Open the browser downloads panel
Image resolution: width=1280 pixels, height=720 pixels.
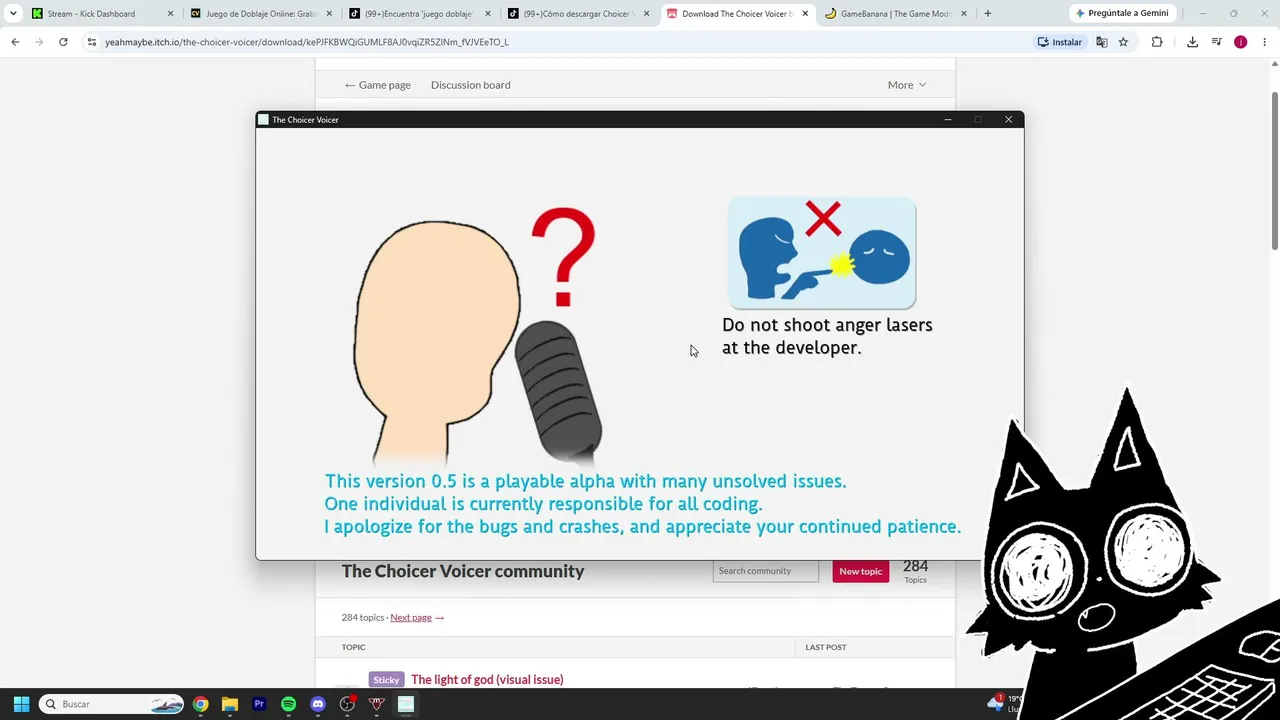tap(1192, 42)
